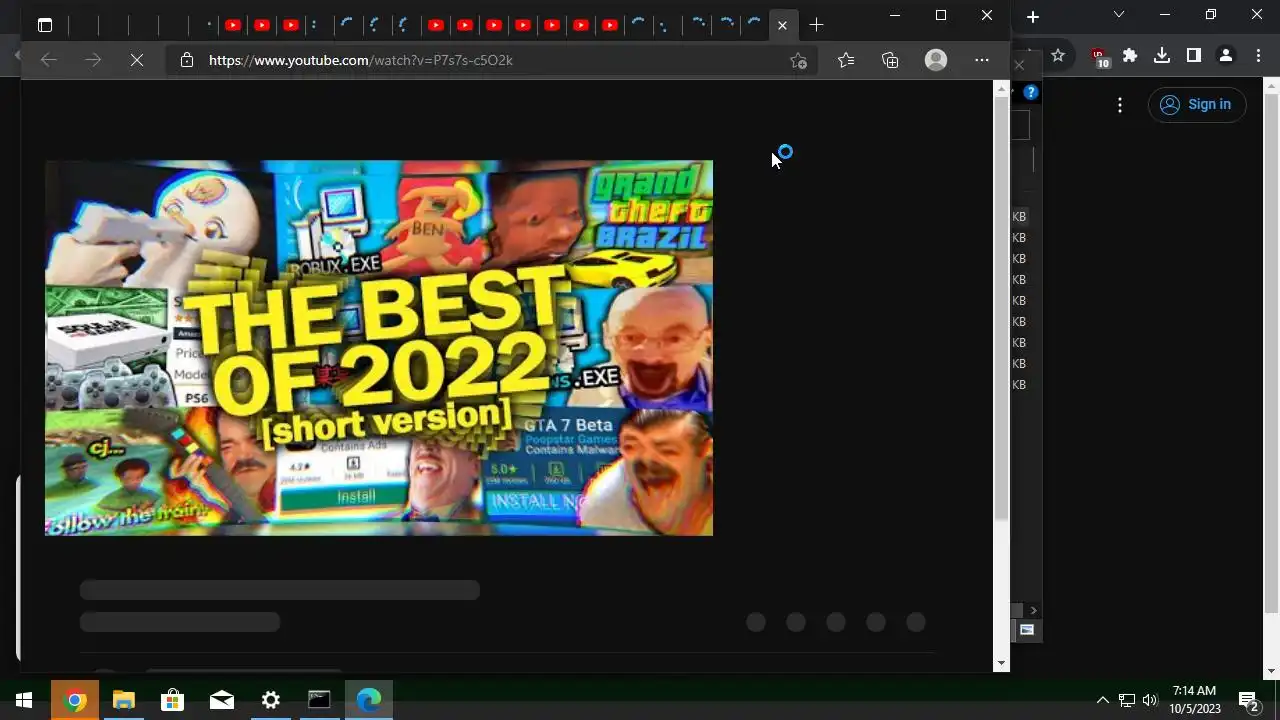The height and width of the screenshot is (720, 1280).
Task: Open the Windows notification center
Action: point(1249,700)
